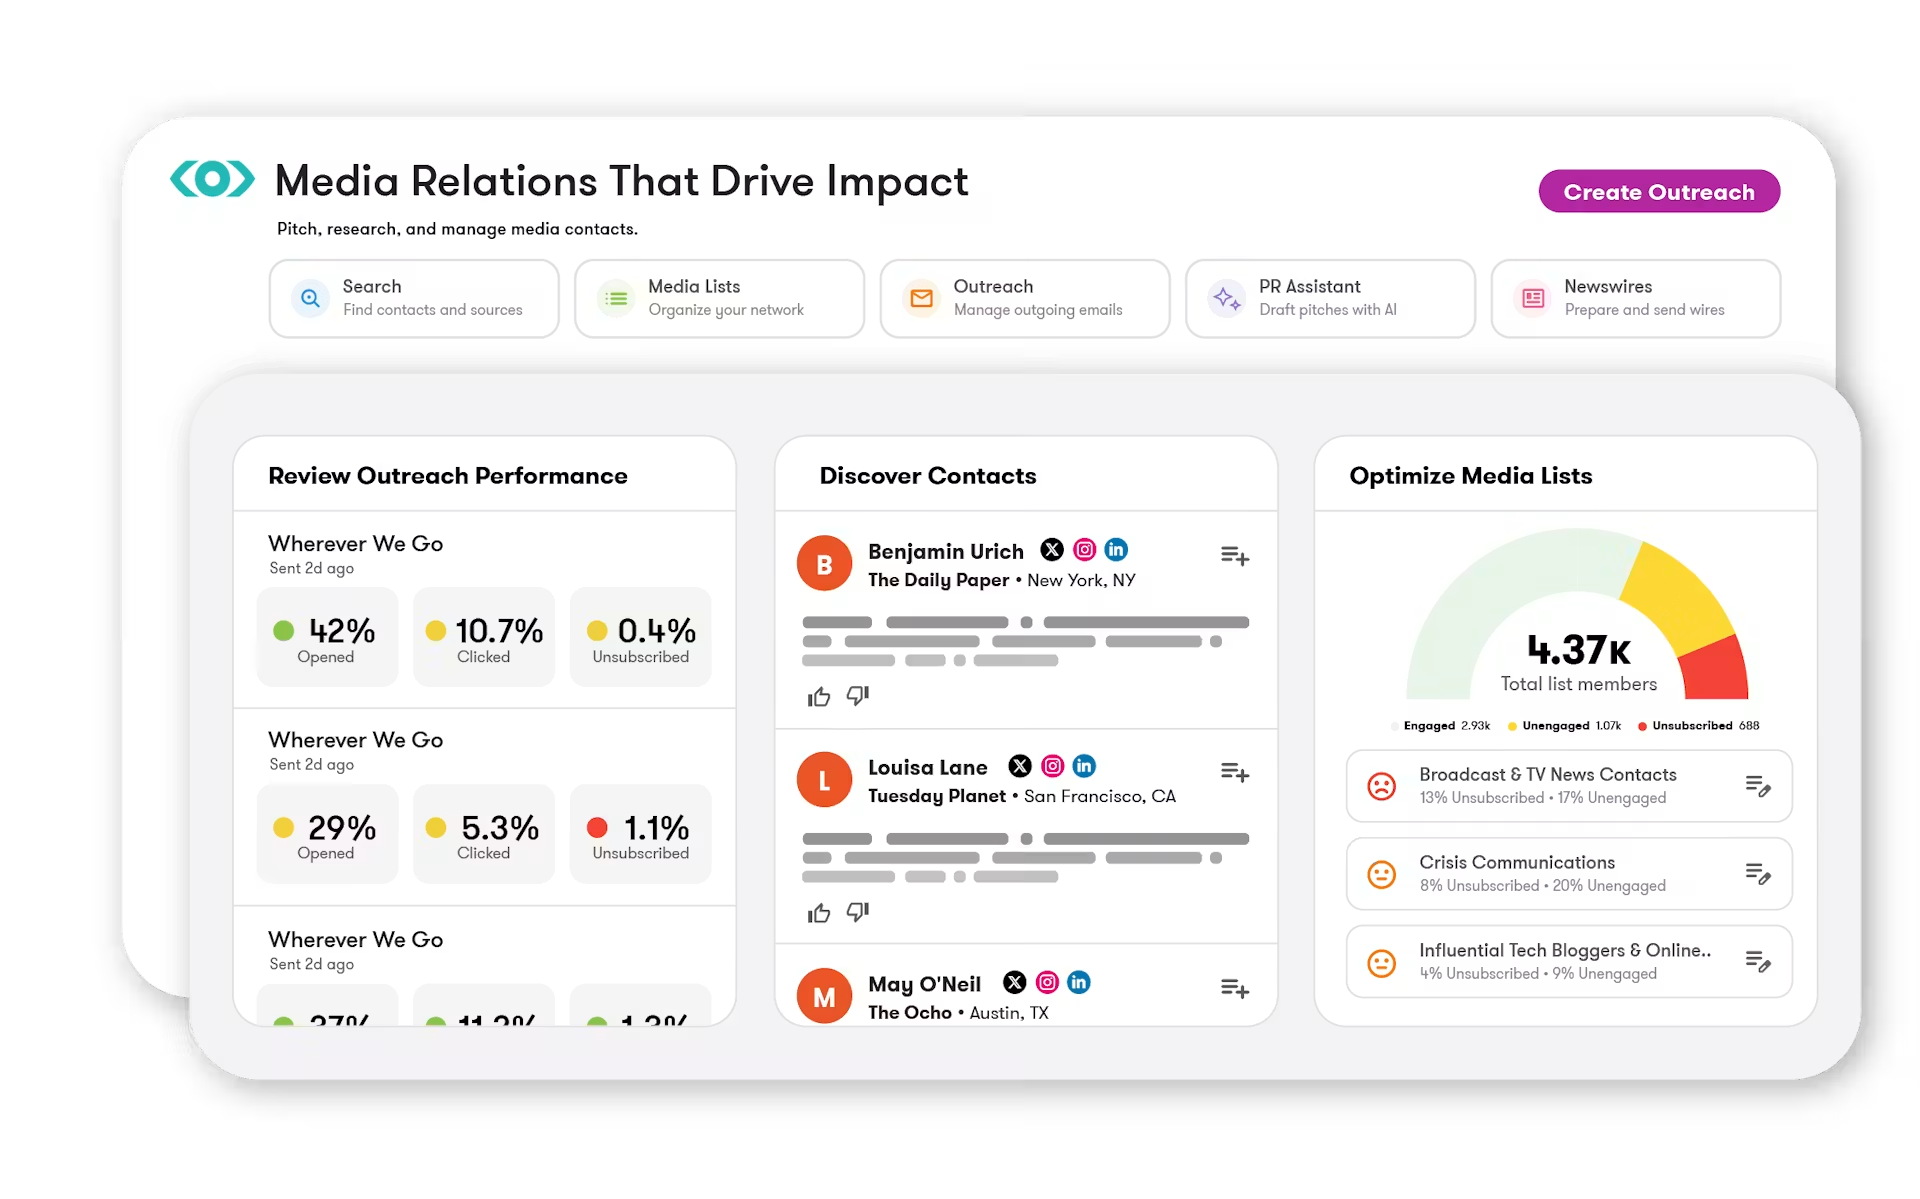
Task: Open May O'Neil's Instagram icon
Action: (x=1047, y=982)
